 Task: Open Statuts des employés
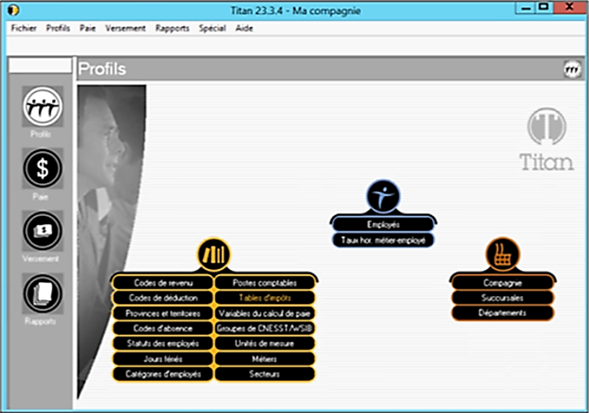[163, 343]
